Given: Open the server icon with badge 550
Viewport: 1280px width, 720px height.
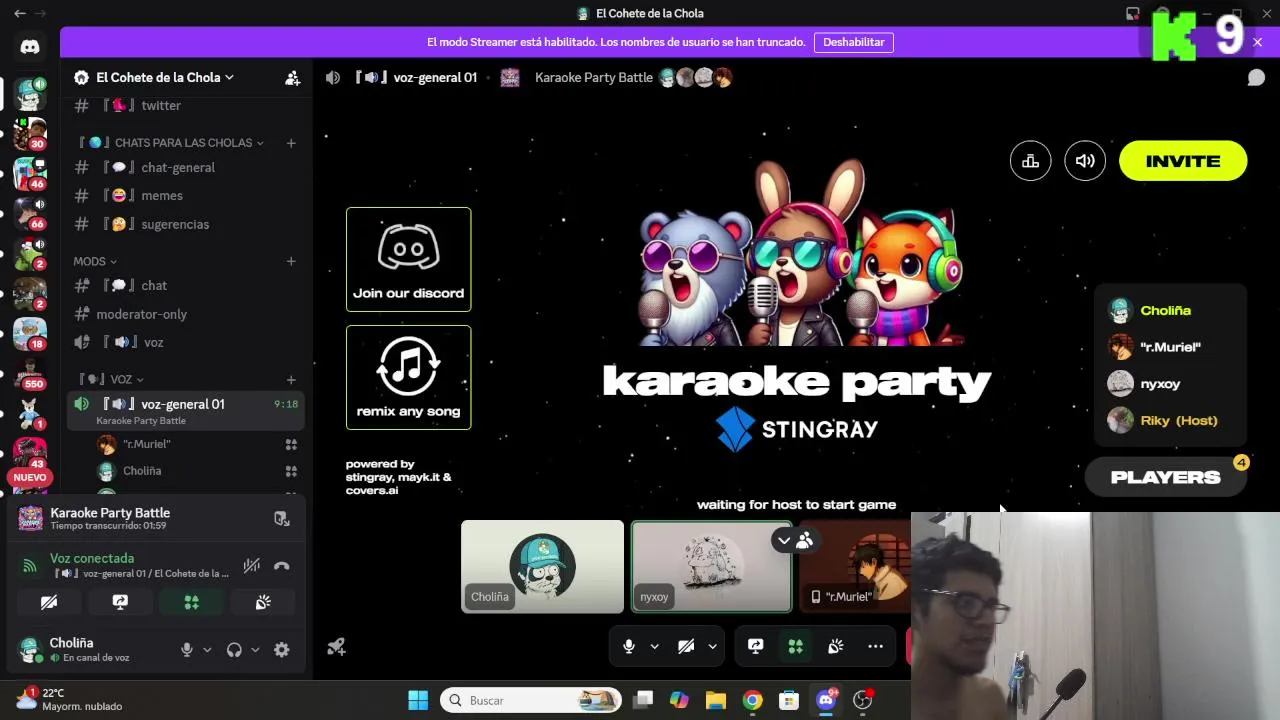Looking at the screenshot, I should pyautogui.click(x=30, y=374).
